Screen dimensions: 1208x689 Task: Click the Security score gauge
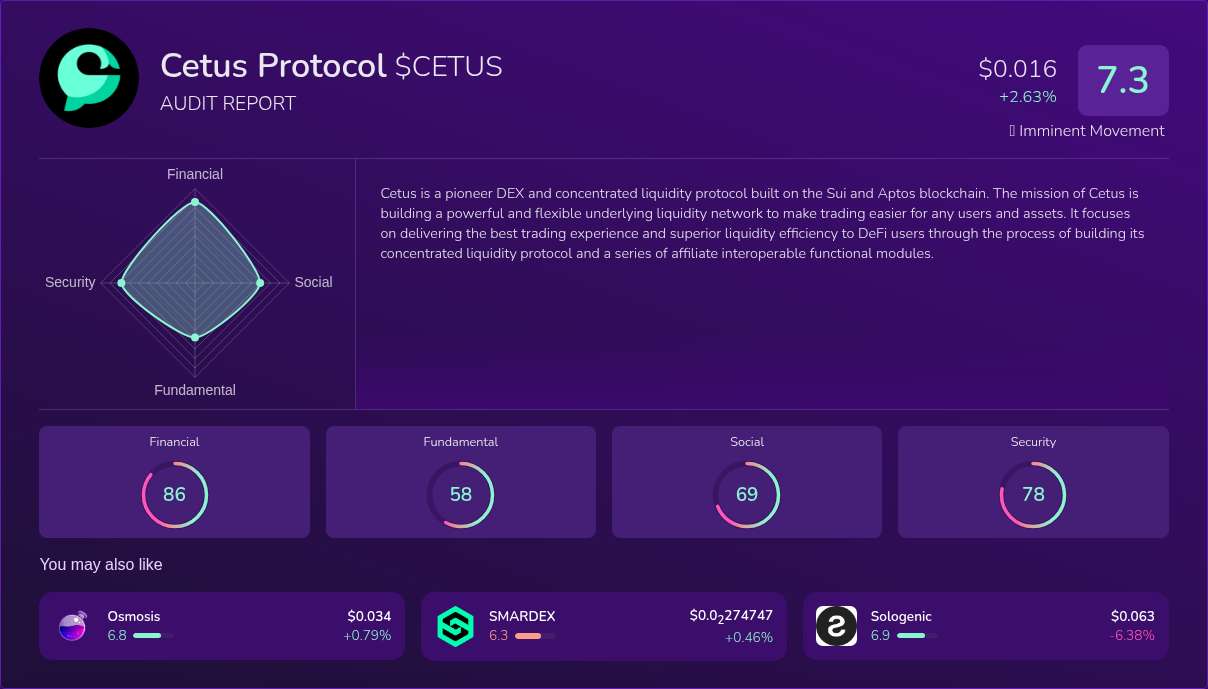click(x=1033, y=494)
